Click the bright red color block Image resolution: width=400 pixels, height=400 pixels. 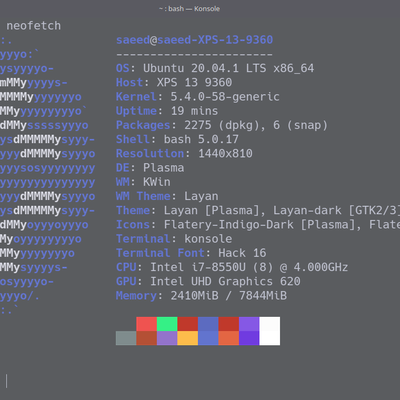[x=147, y=324]
